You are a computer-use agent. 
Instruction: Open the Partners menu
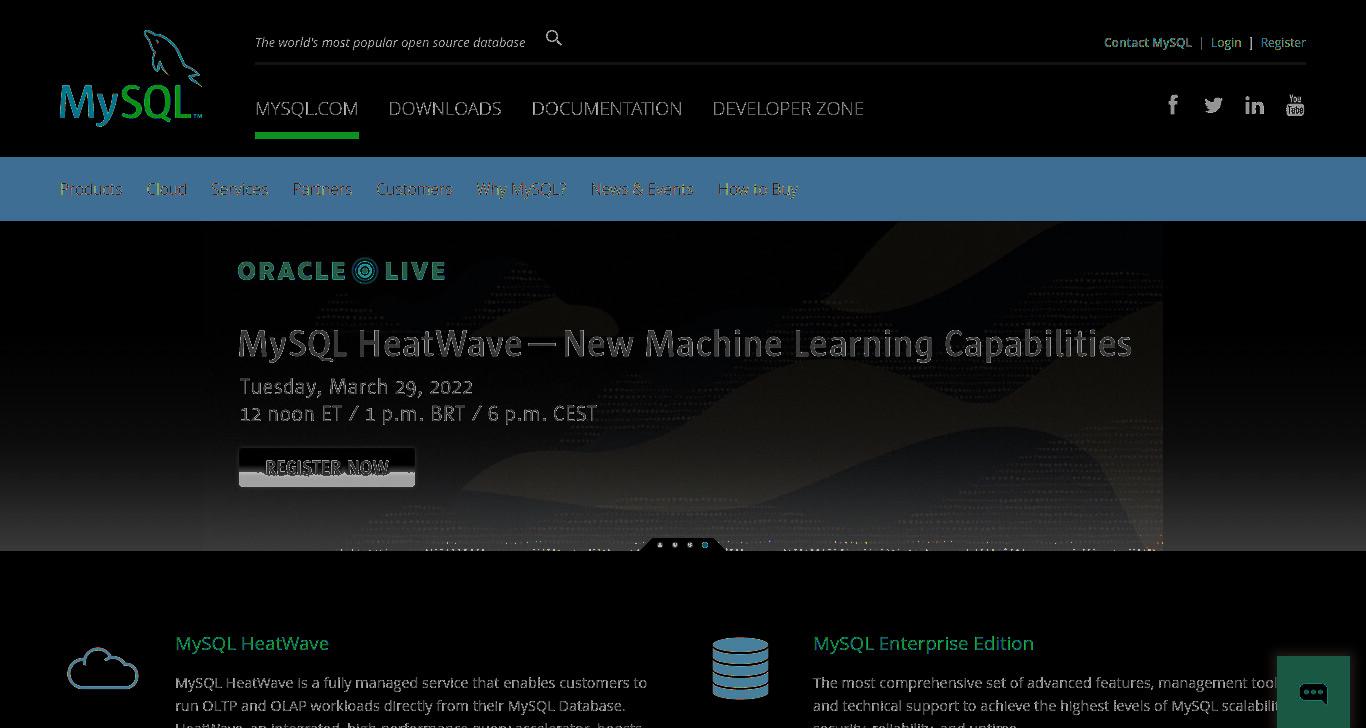(x=322, y=189)
